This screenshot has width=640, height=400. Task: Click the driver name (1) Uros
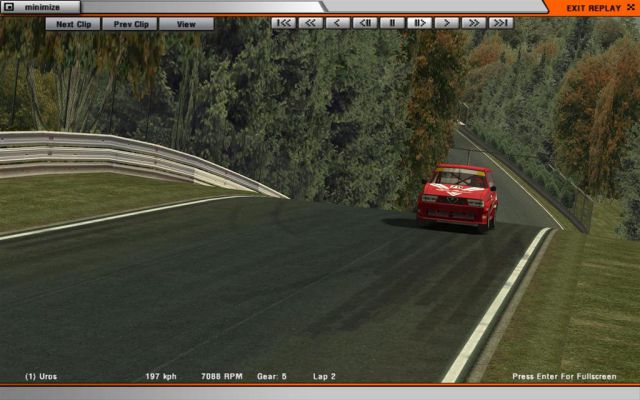[x=41, y=376]
